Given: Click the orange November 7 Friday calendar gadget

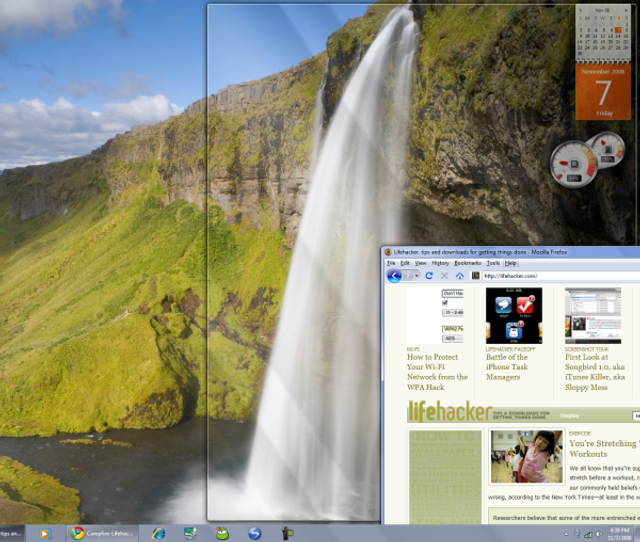Looking at the screenshot, I should tap(603, 91).
